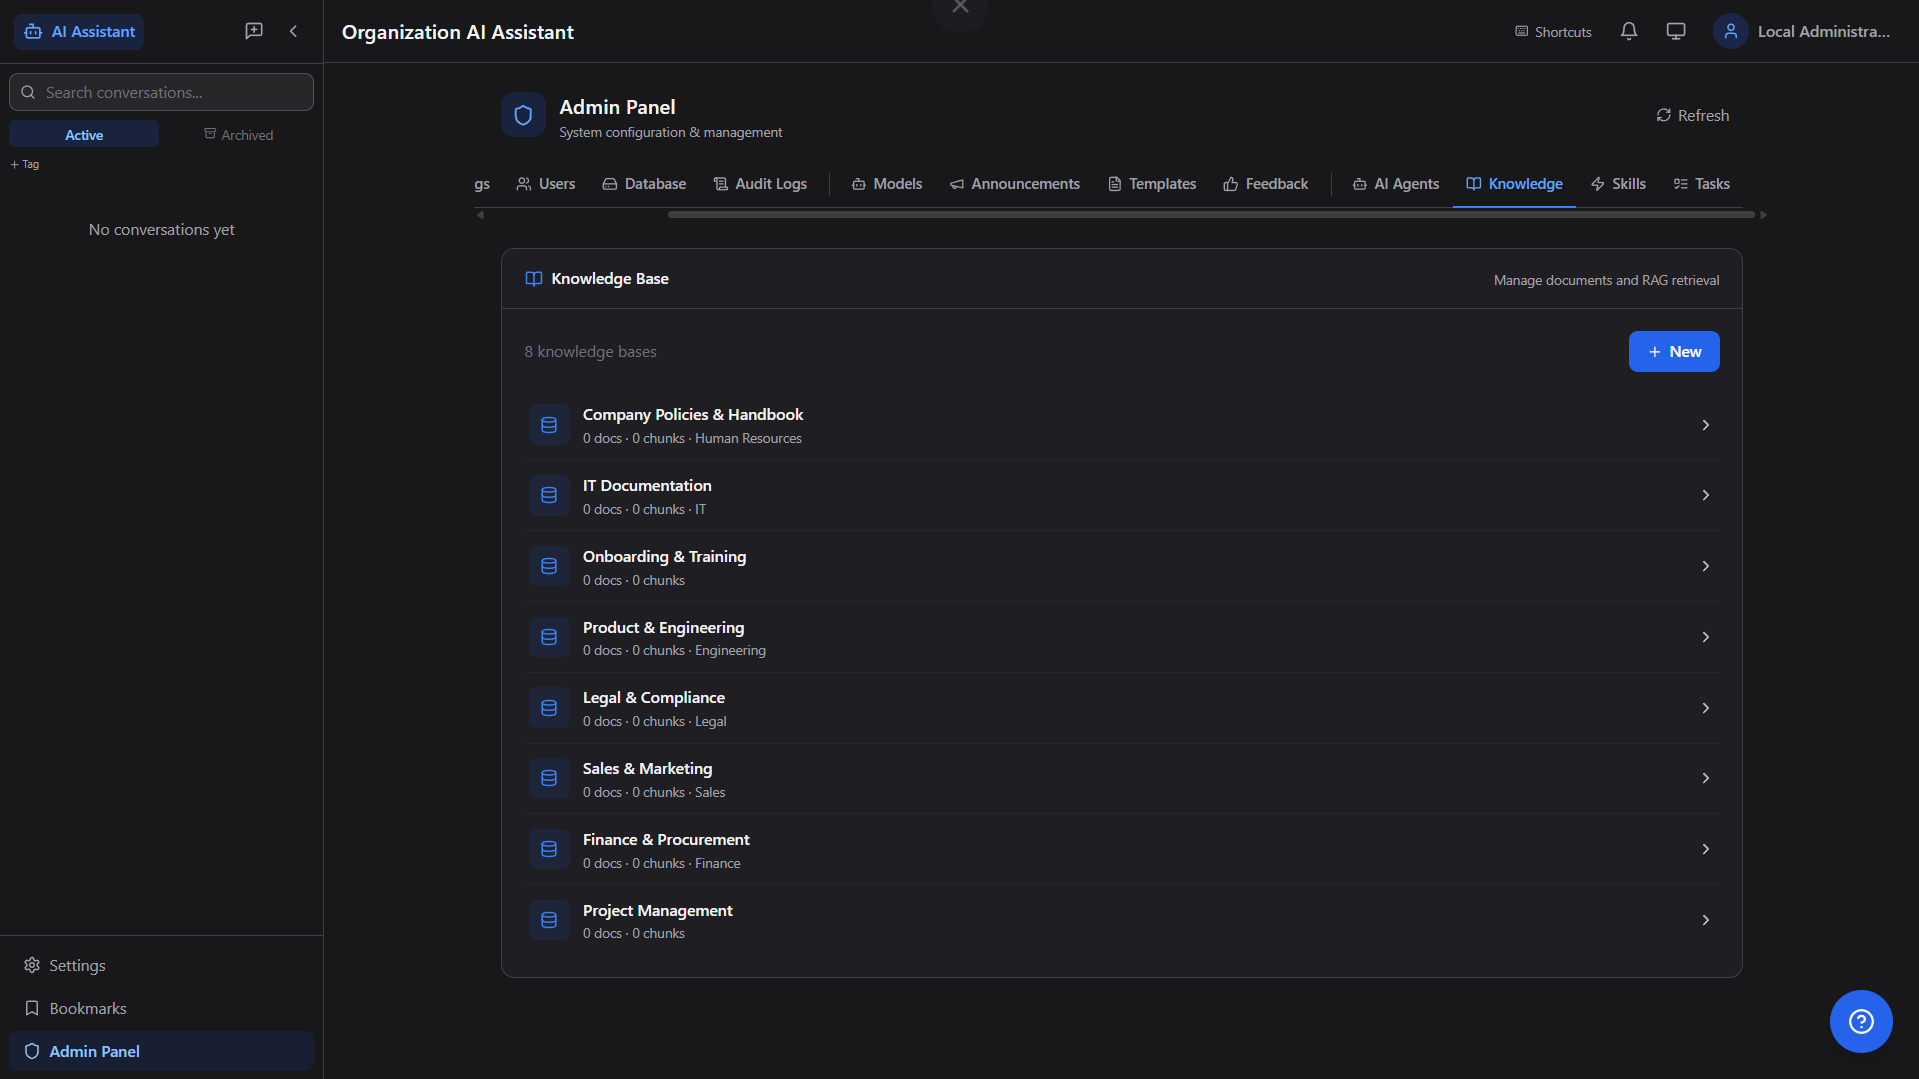
Task: Expand Legal & Compliance row chevron
Action: click(x=1705, y=708)
